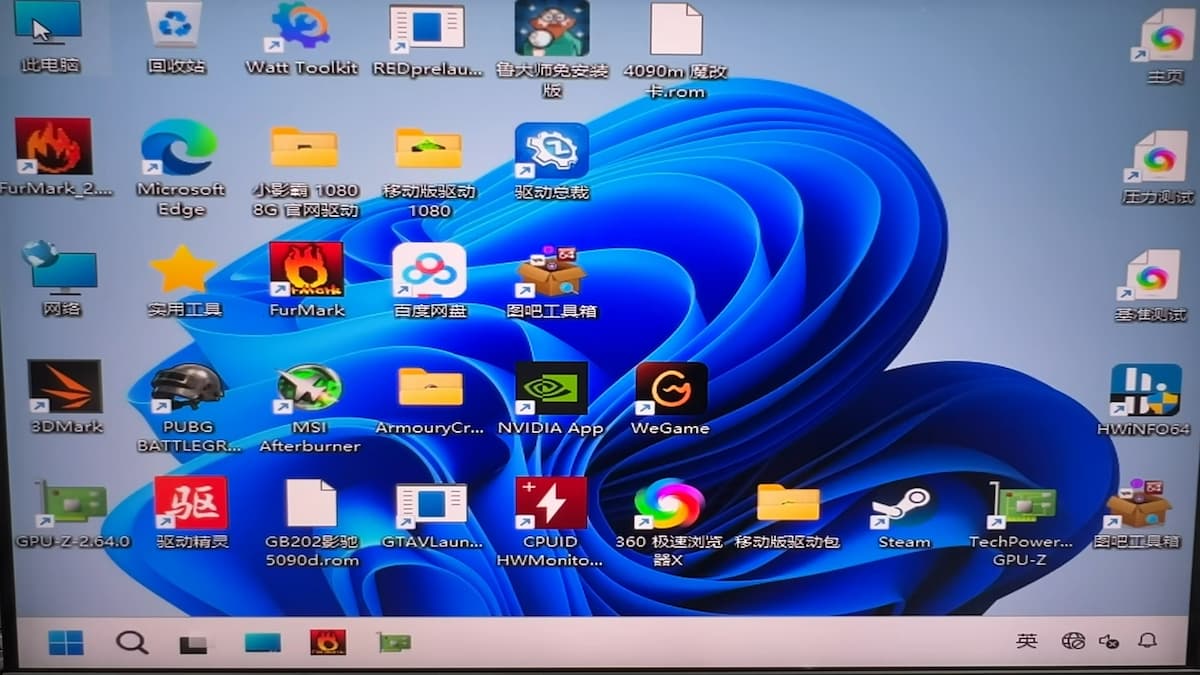Launch 驱动总裁 shortcut
Image resolution: width=1200 pixels, height=675 pixels.
tap(552, 161)
